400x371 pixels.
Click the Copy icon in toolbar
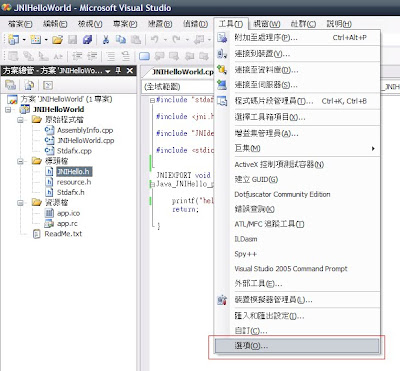[x=121, y=40]
